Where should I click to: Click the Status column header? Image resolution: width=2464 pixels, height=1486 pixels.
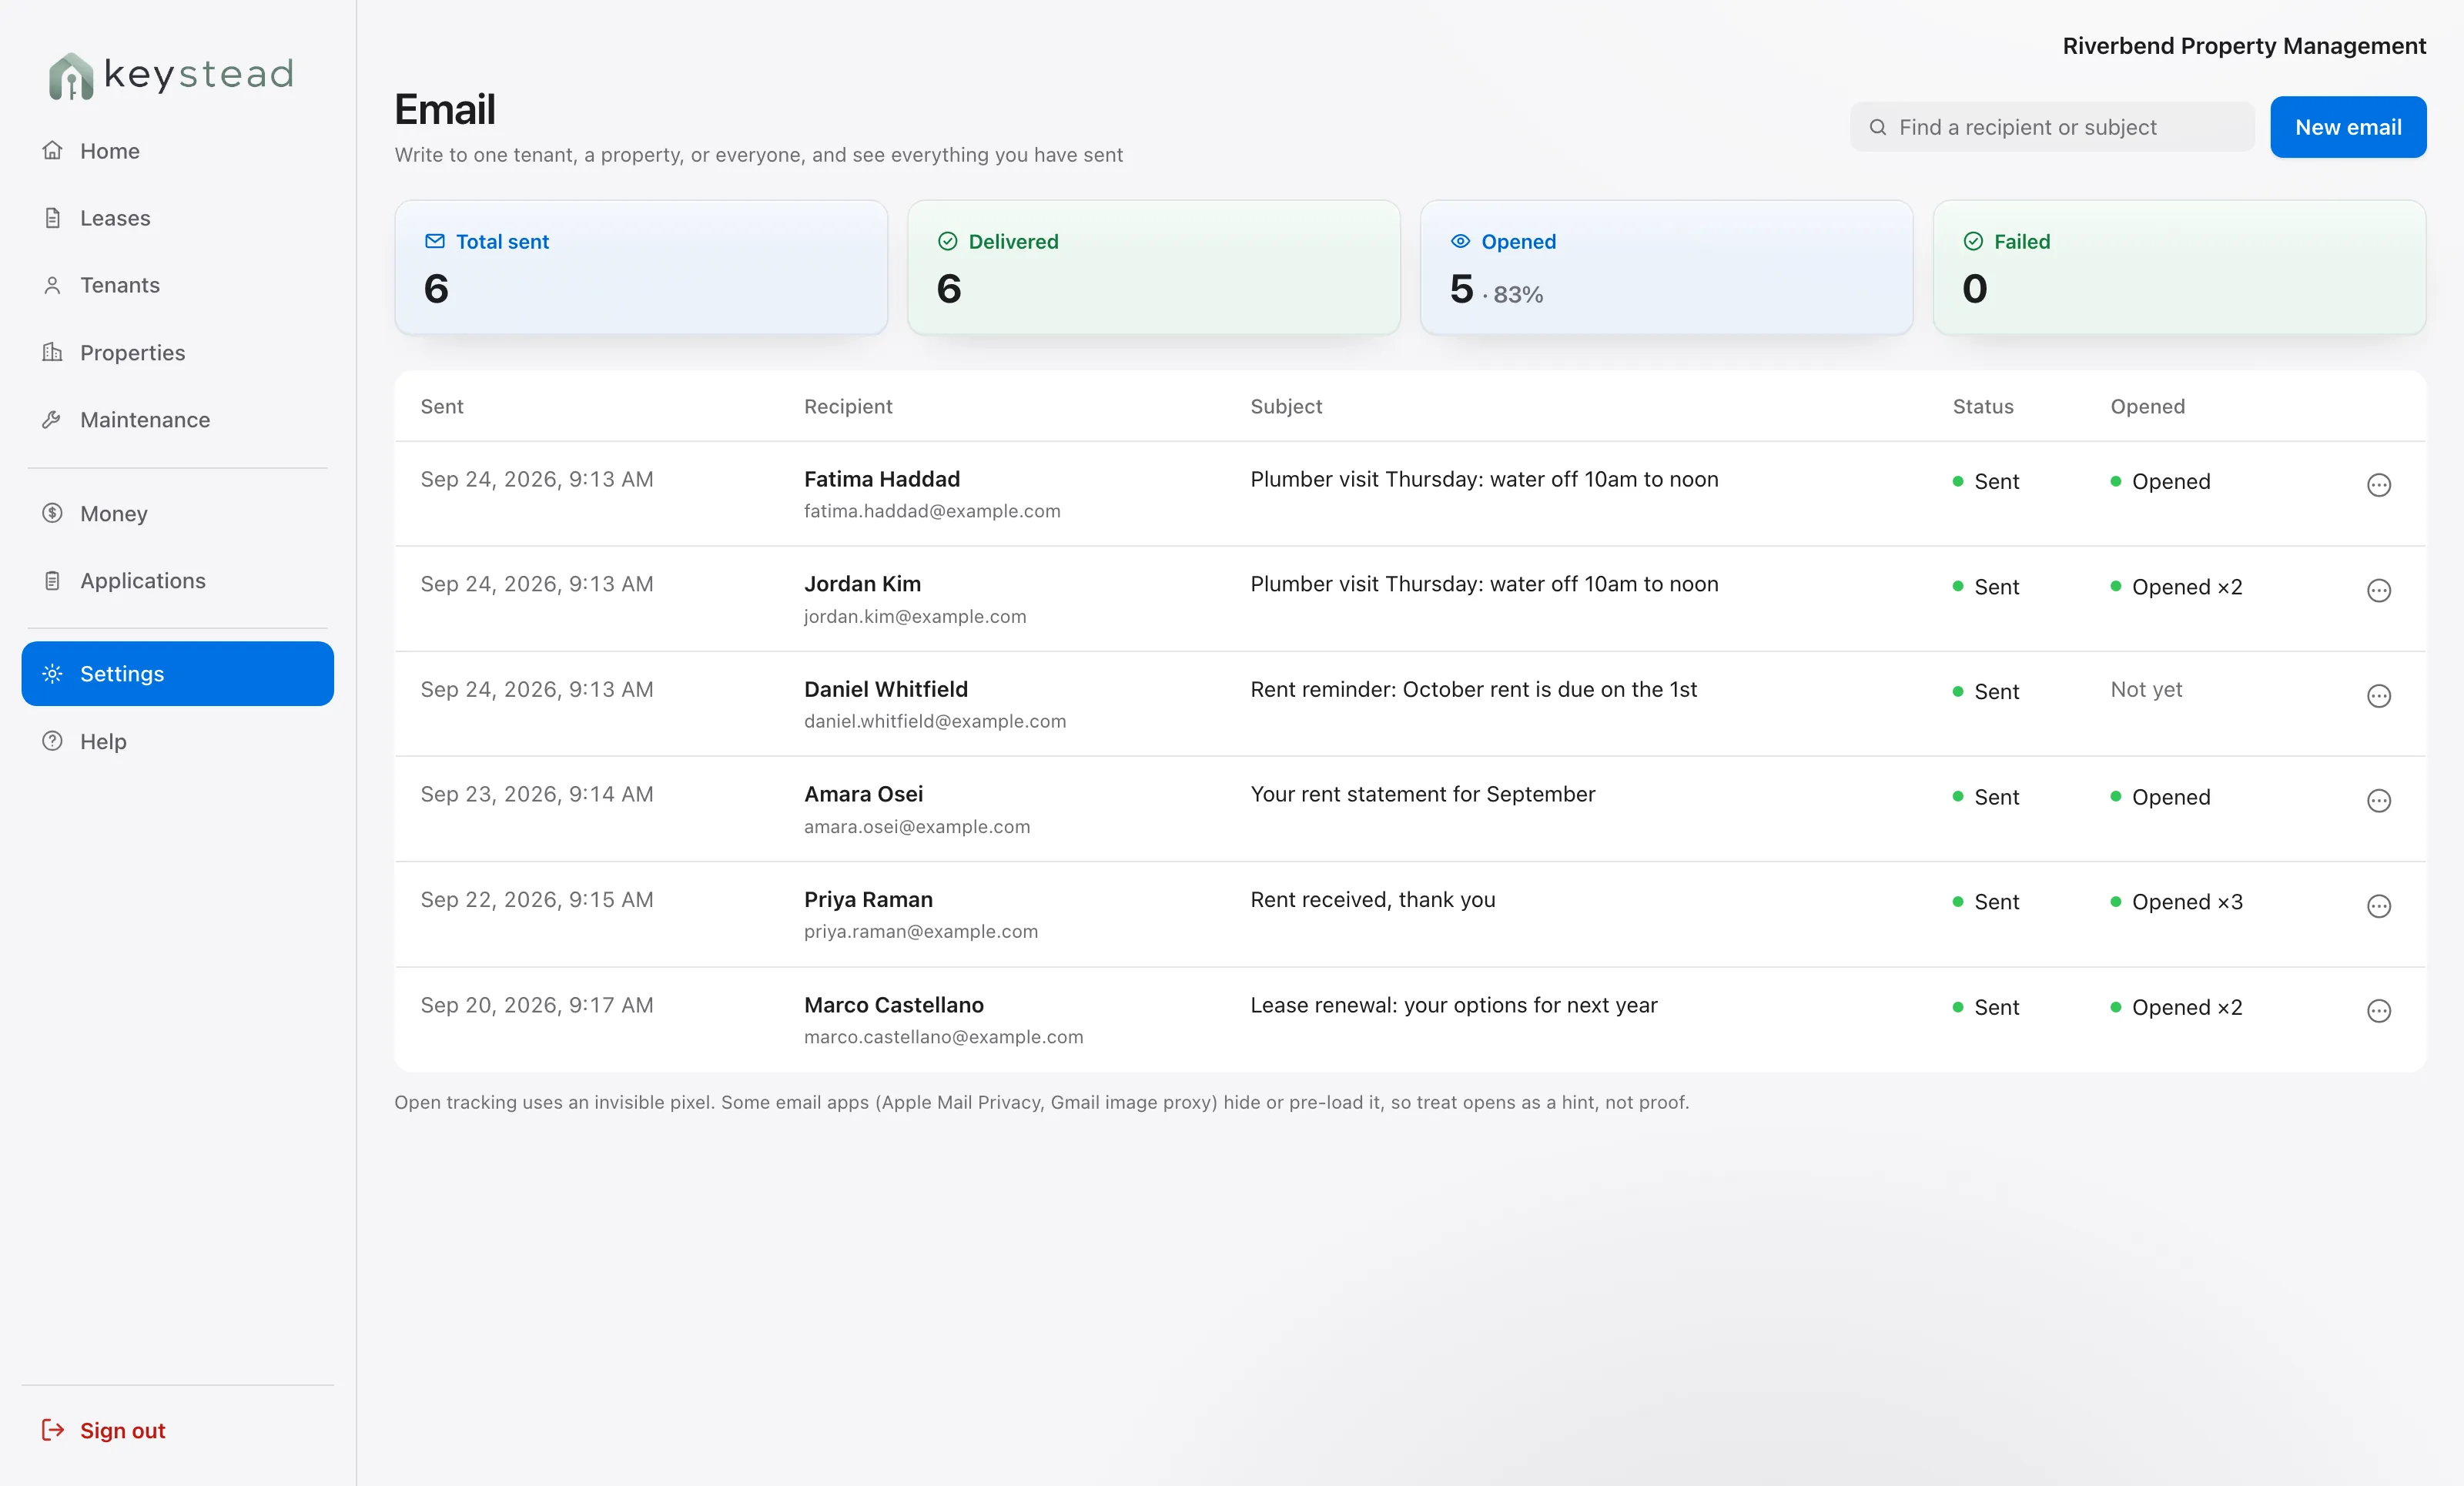coord(1983,406)
